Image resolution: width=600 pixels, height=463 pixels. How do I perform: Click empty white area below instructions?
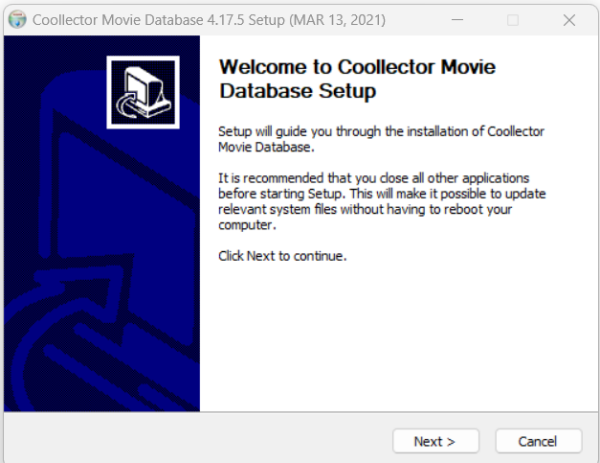[x=400, y=340]
